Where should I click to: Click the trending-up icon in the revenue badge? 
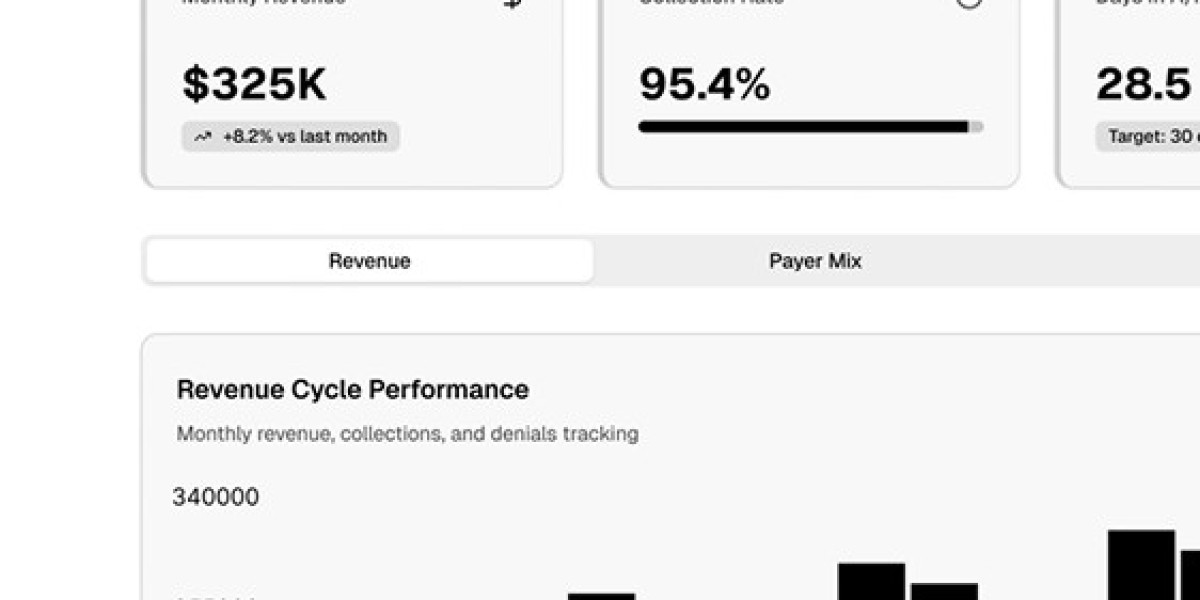tap(202, 136)
